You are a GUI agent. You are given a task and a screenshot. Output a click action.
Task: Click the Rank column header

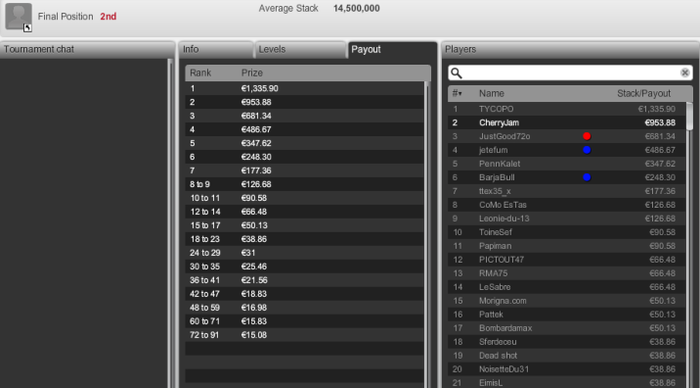(200, 73)
